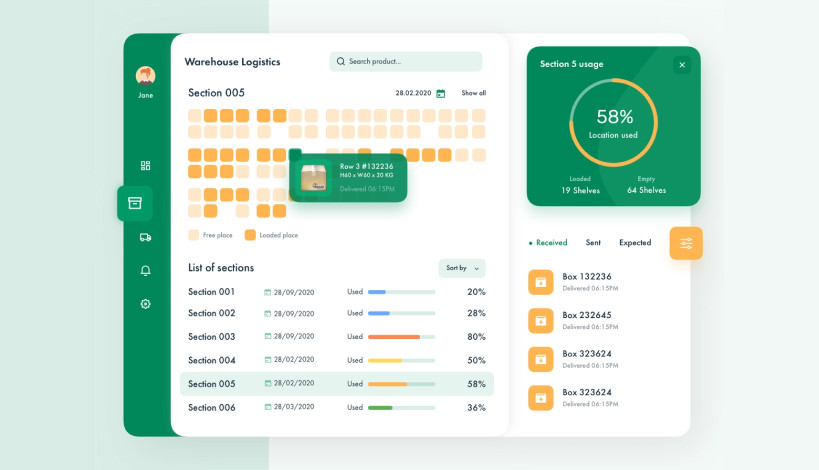Open the delivery truck icon in sidebar
Image resolution: width=819 pixels, height=470 pixels.
point(145,237)
